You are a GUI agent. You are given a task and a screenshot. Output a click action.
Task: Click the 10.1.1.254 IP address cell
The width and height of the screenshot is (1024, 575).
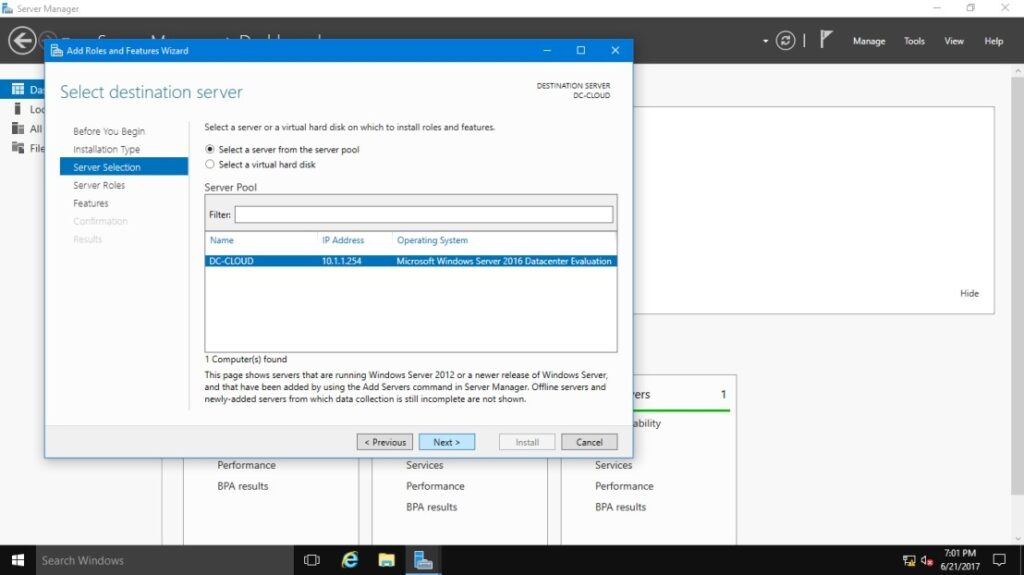(342, 261)
